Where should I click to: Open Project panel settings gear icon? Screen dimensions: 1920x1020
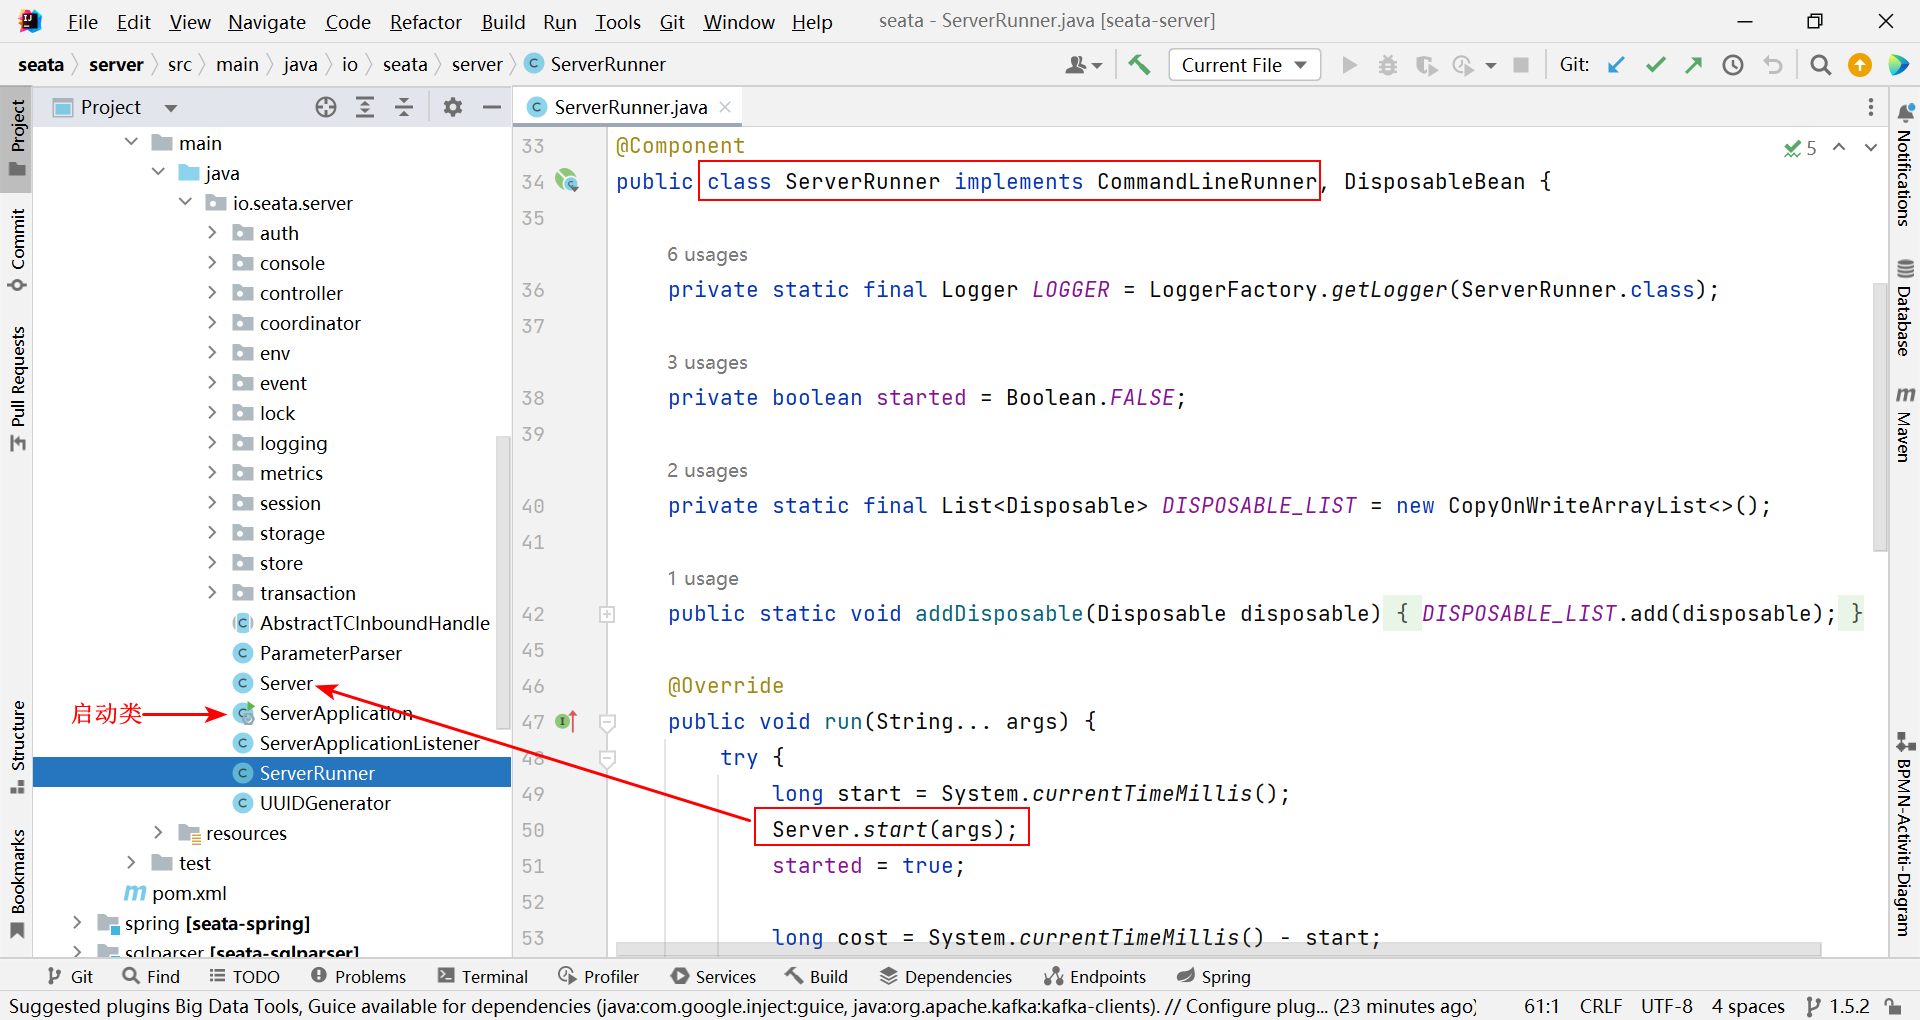pos(453,107)
